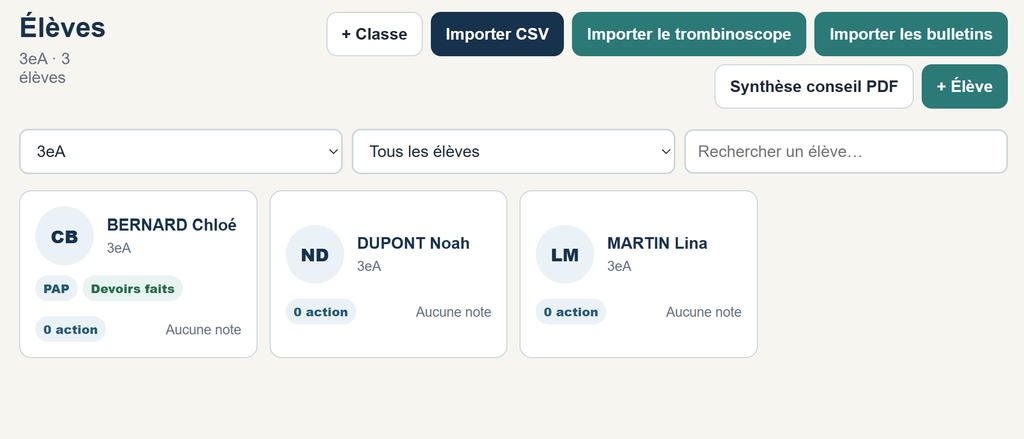Screen dimensions: 1024x439
Task: Focus the Rechercher un élève search field
Action: [846, 152]
